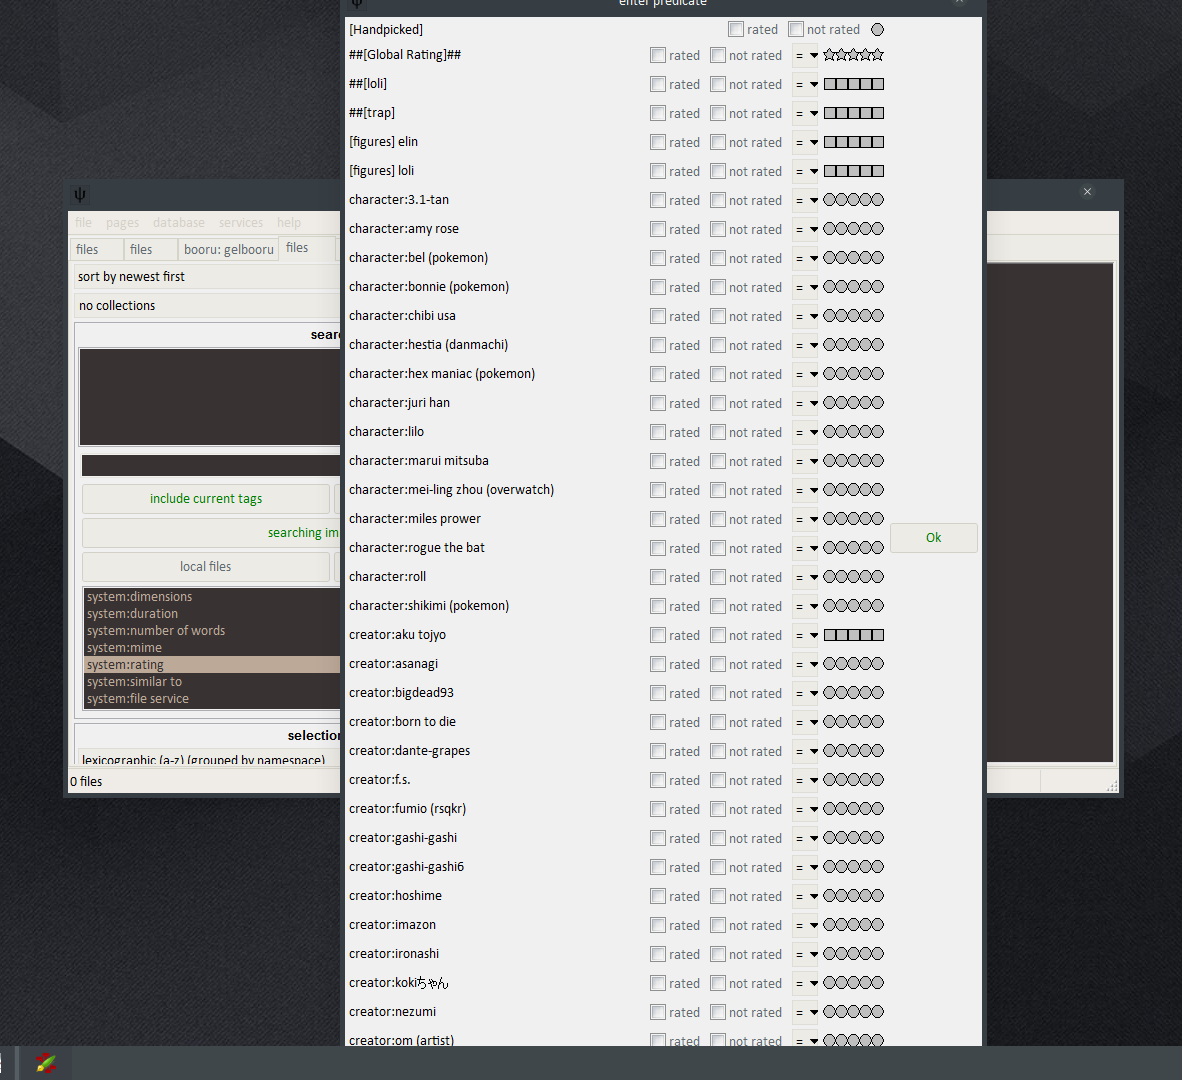The image size is (1182, 1080).
Task: Click the creator:gashi-gashi6 circles rating control
Action: point(853,867)
